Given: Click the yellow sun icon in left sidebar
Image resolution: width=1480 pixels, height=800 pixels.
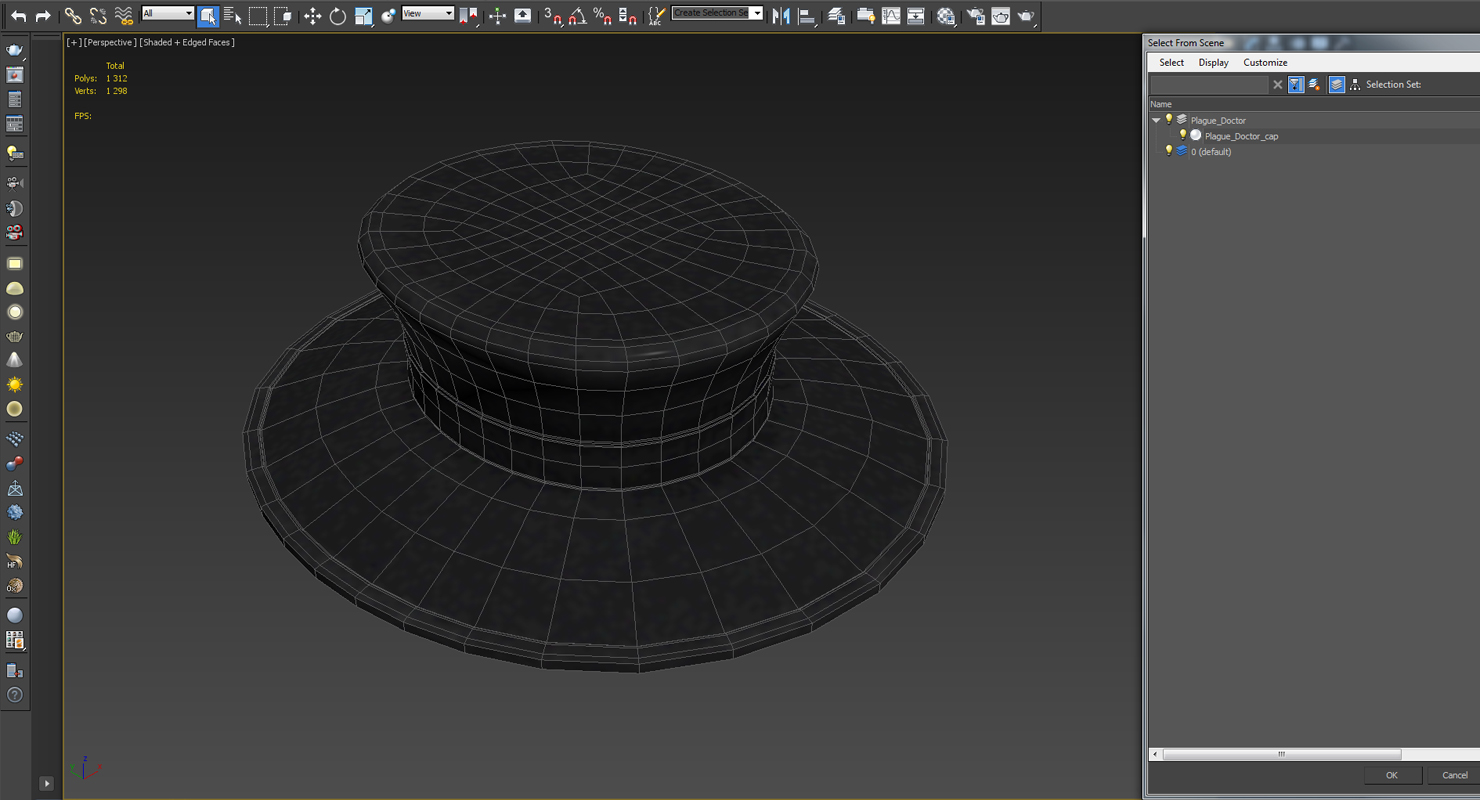Looking at the screenshot, I should [x=14, y=385].
